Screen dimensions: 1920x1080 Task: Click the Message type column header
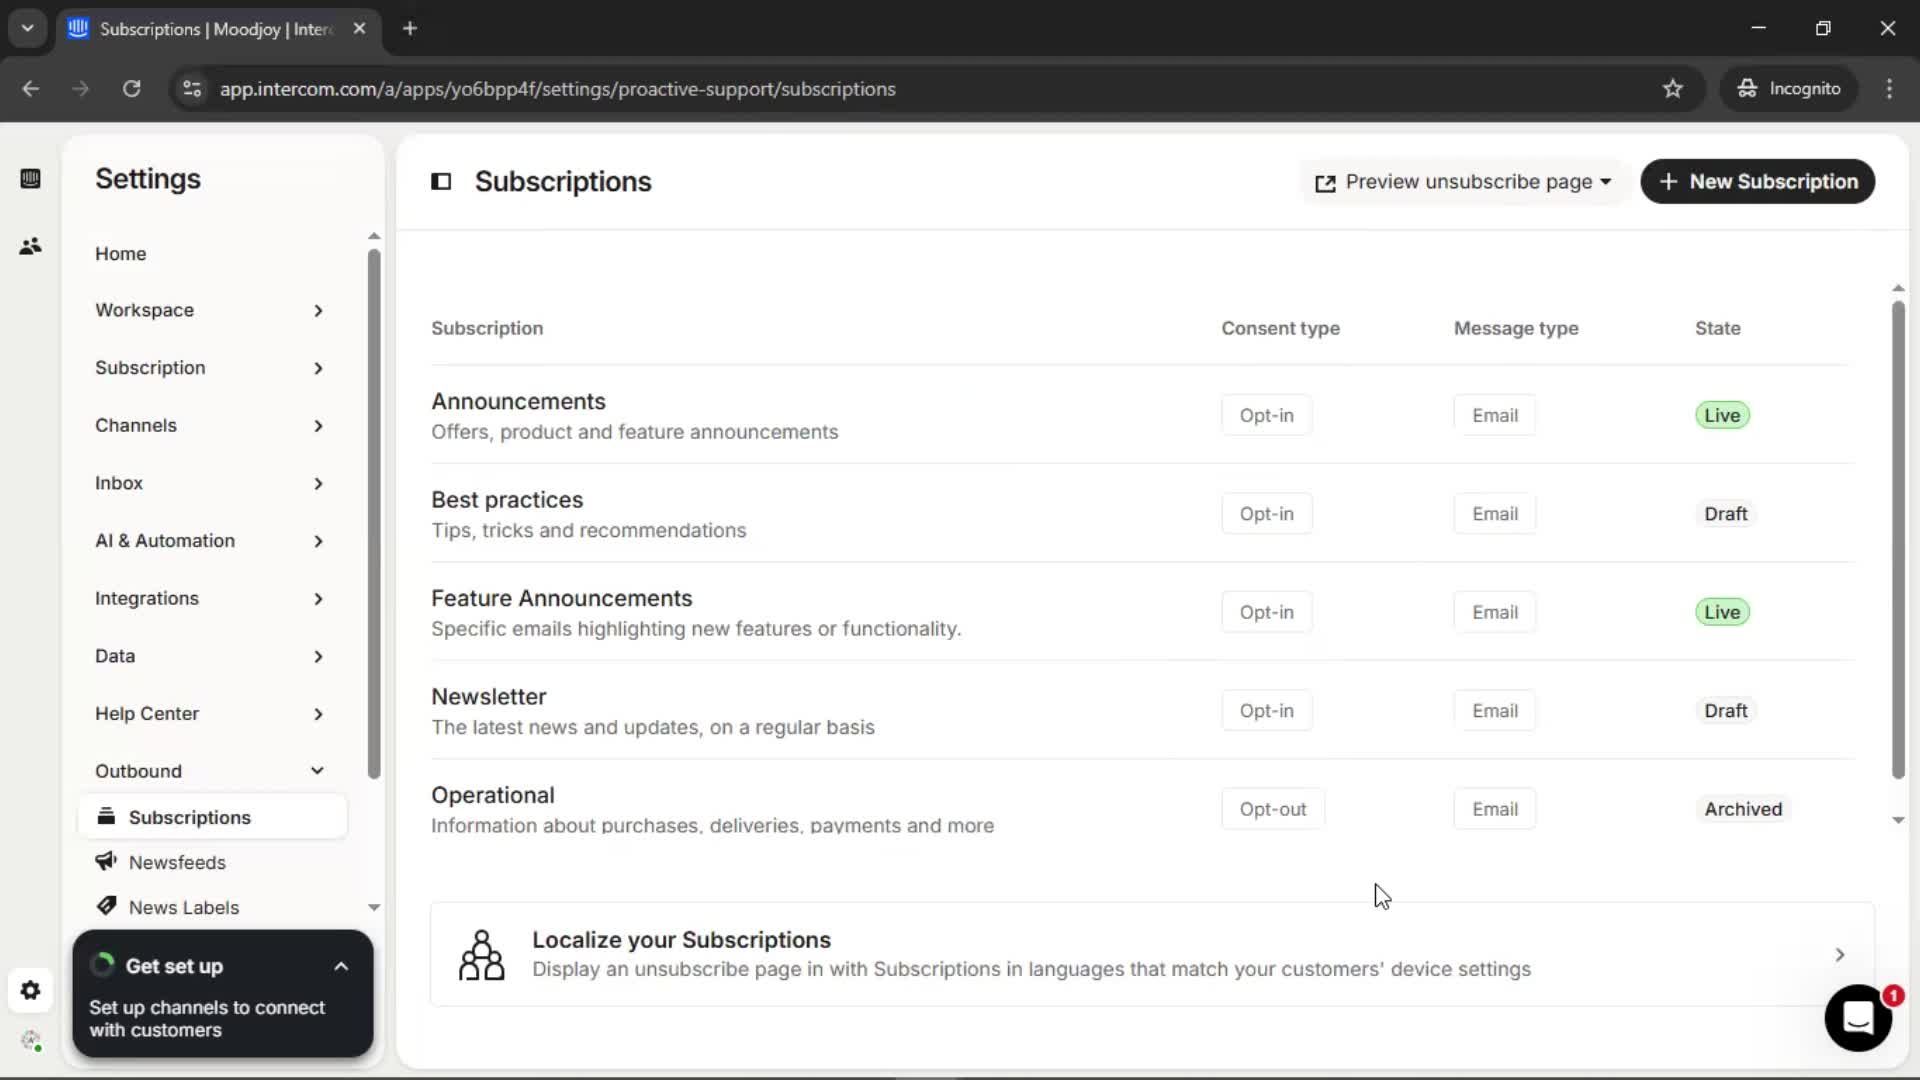point(1515,328)
